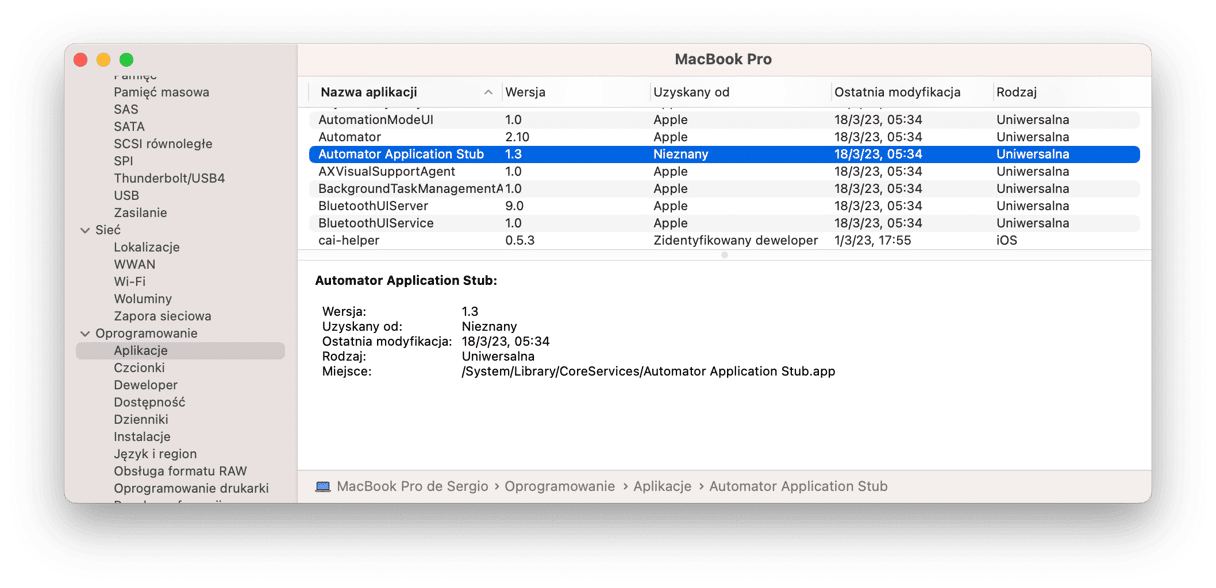Select Zapora sieciowa in sidebar
The height and width of the screenshot is (588, 1216).
(x=162, y=316)
